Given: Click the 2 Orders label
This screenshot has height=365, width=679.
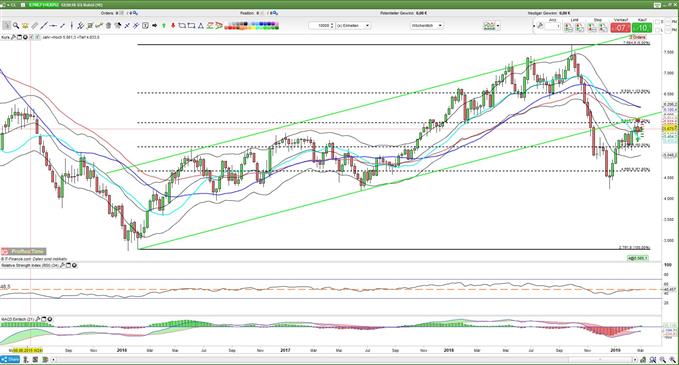Looking at the screenshot, I should (638, 37).
